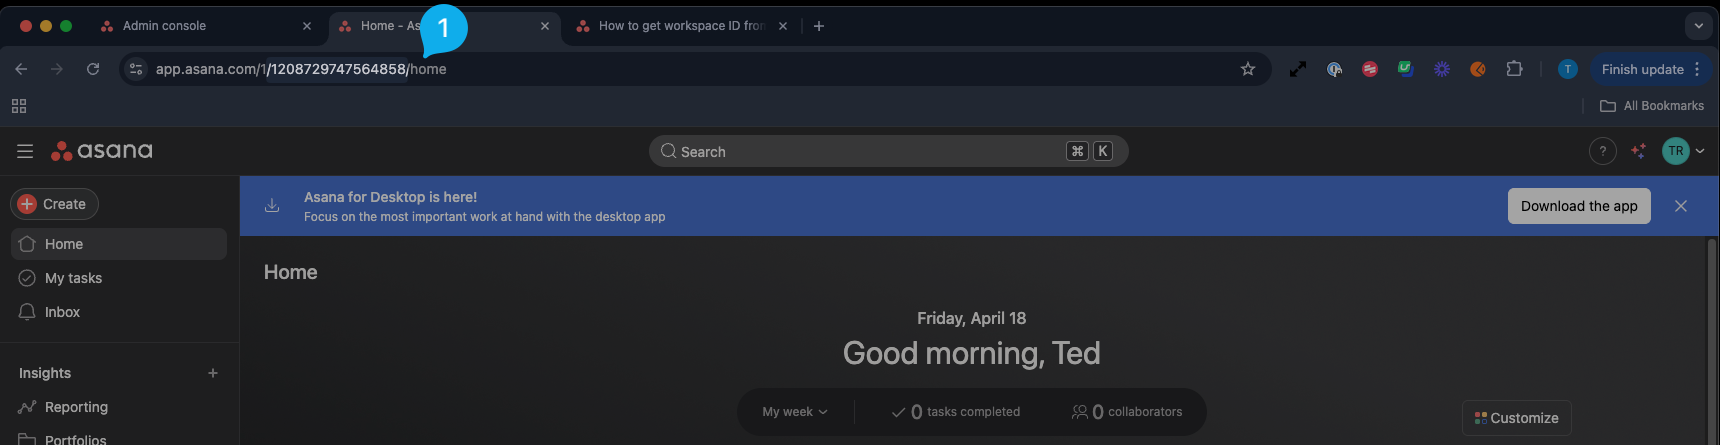
Task: Open Inbox in sidebar
Action: [x=119, y=312]
